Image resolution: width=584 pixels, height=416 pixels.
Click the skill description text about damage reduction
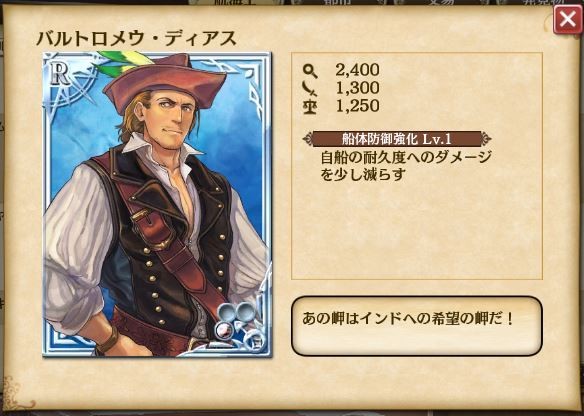click(x=406, y=166)
